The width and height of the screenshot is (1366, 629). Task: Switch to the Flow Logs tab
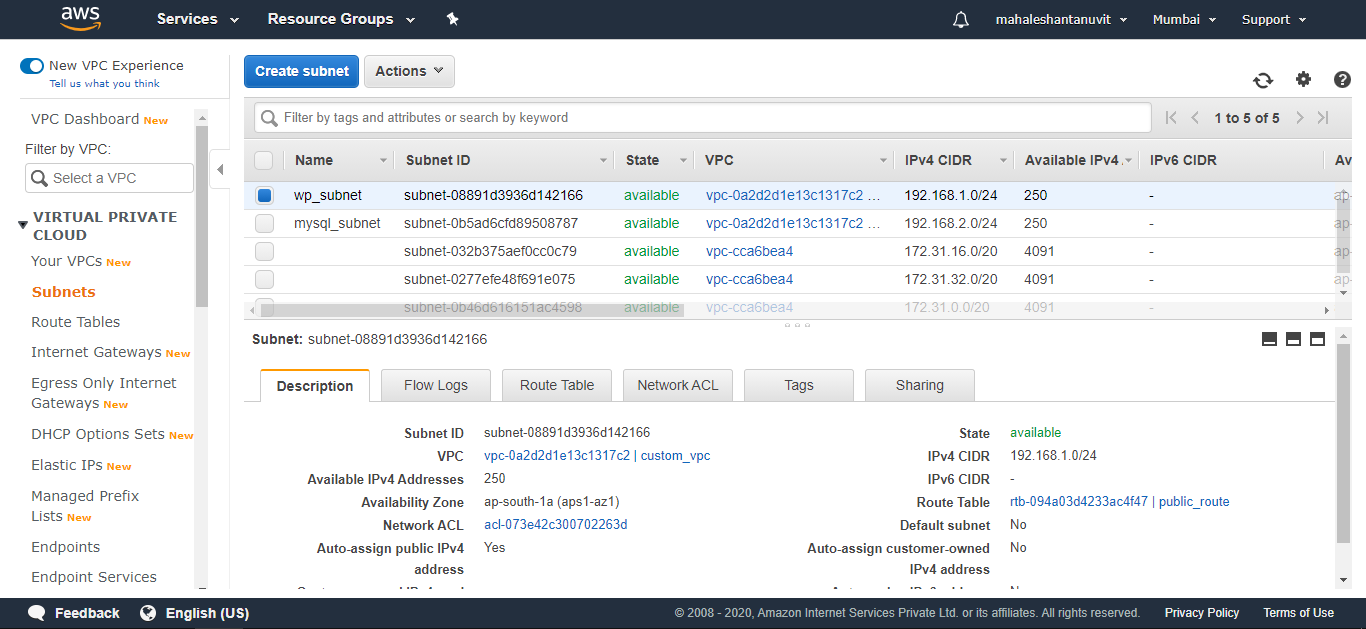click(x=435, y=385)
